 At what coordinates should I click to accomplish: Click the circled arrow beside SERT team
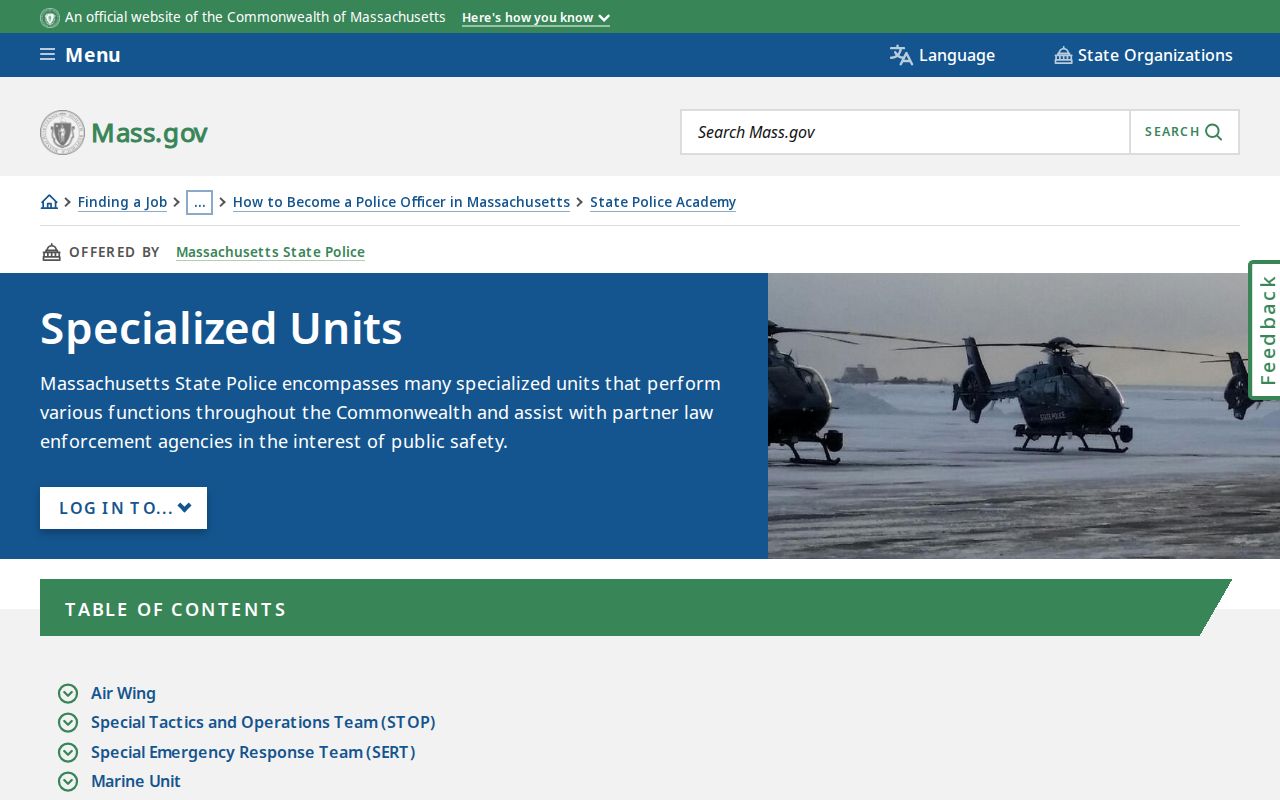point(68,752)
